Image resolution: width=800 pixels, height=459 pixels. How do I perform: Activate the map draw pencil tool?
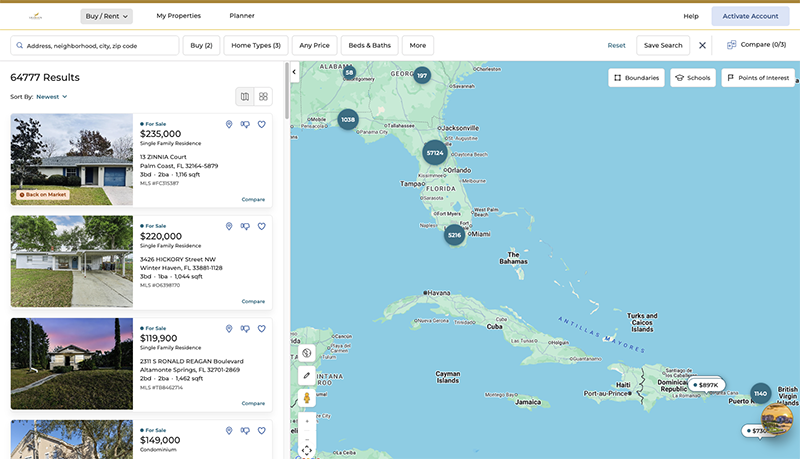click(307, 375)
